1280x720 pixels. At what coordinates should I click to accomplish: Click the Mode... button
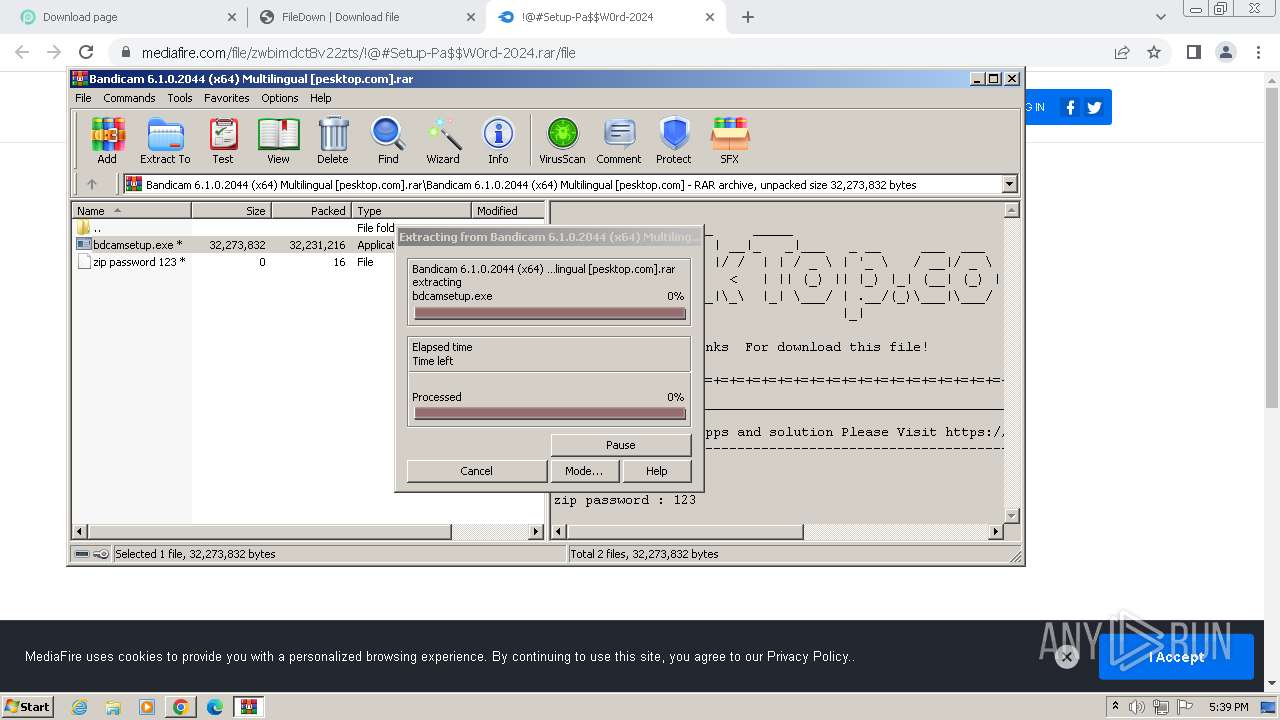click(584, 471)
